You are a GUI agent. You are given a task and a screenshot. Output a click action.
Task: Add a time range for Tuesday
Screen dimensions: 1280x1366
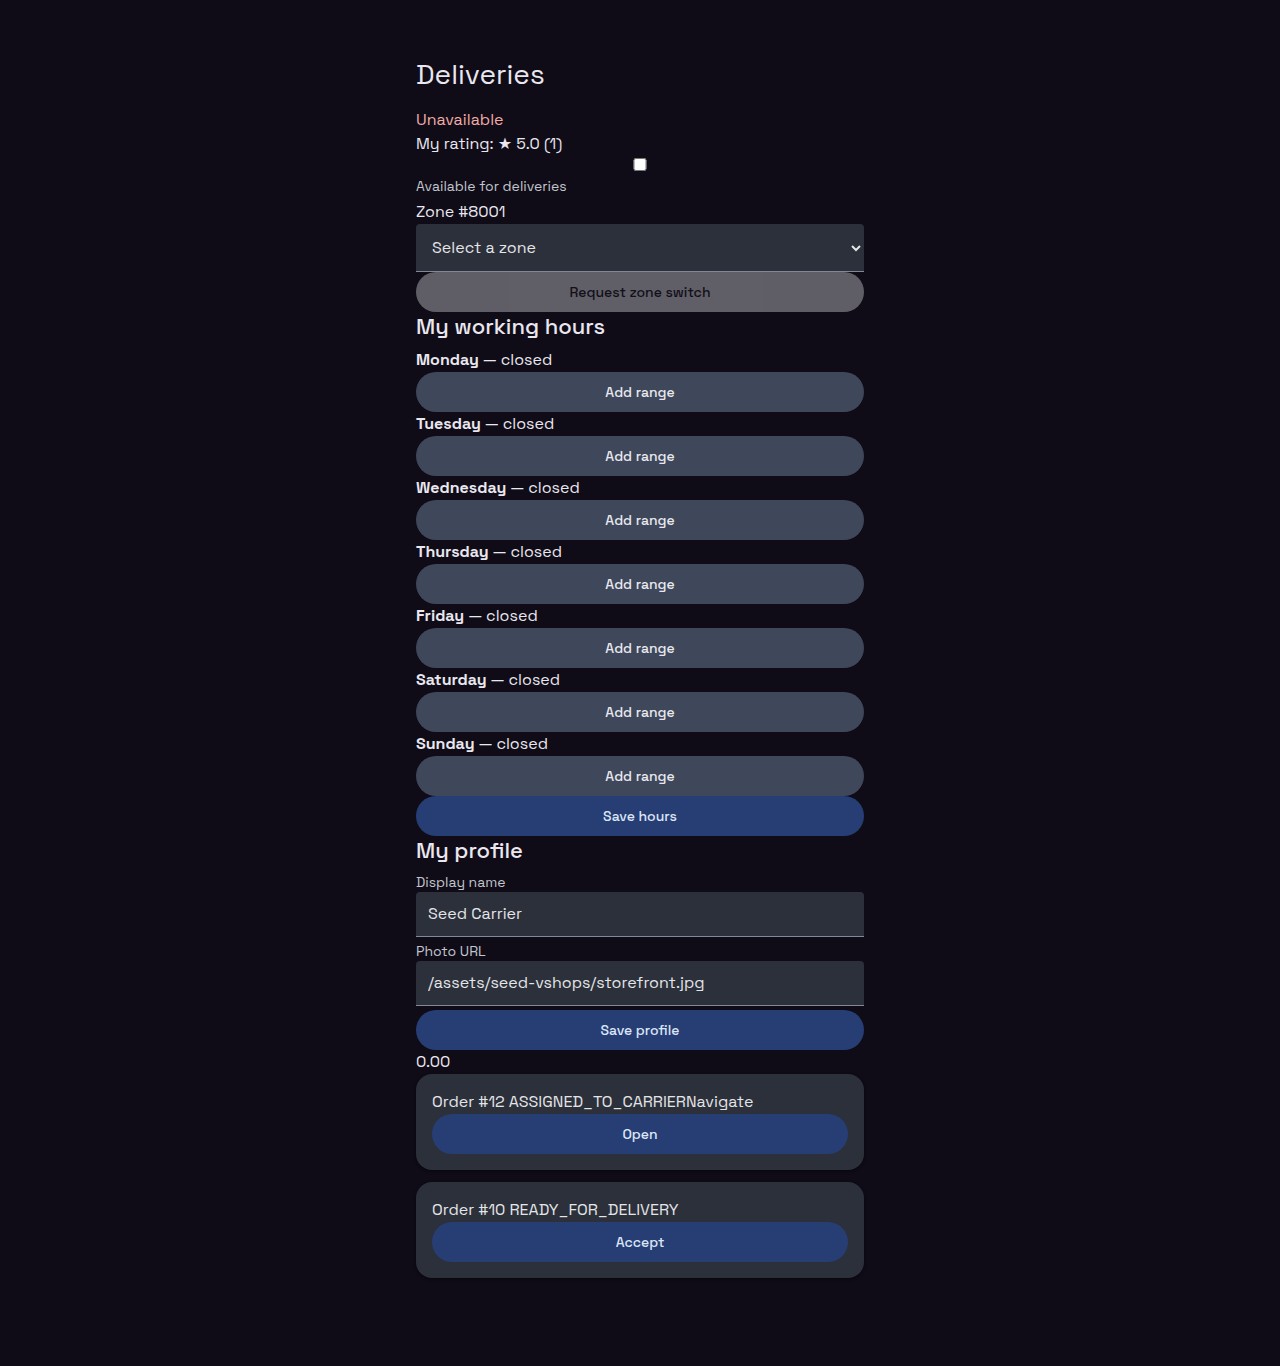pos(640,456)
